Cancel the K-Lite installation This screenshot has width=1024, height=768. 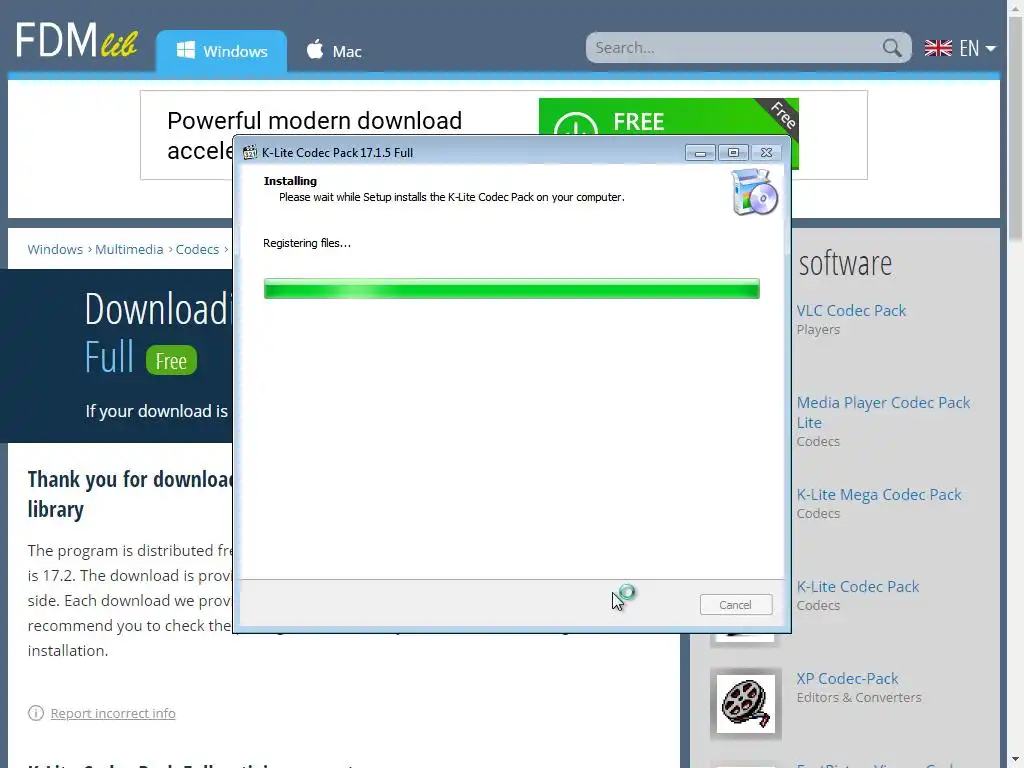[735, 605]
